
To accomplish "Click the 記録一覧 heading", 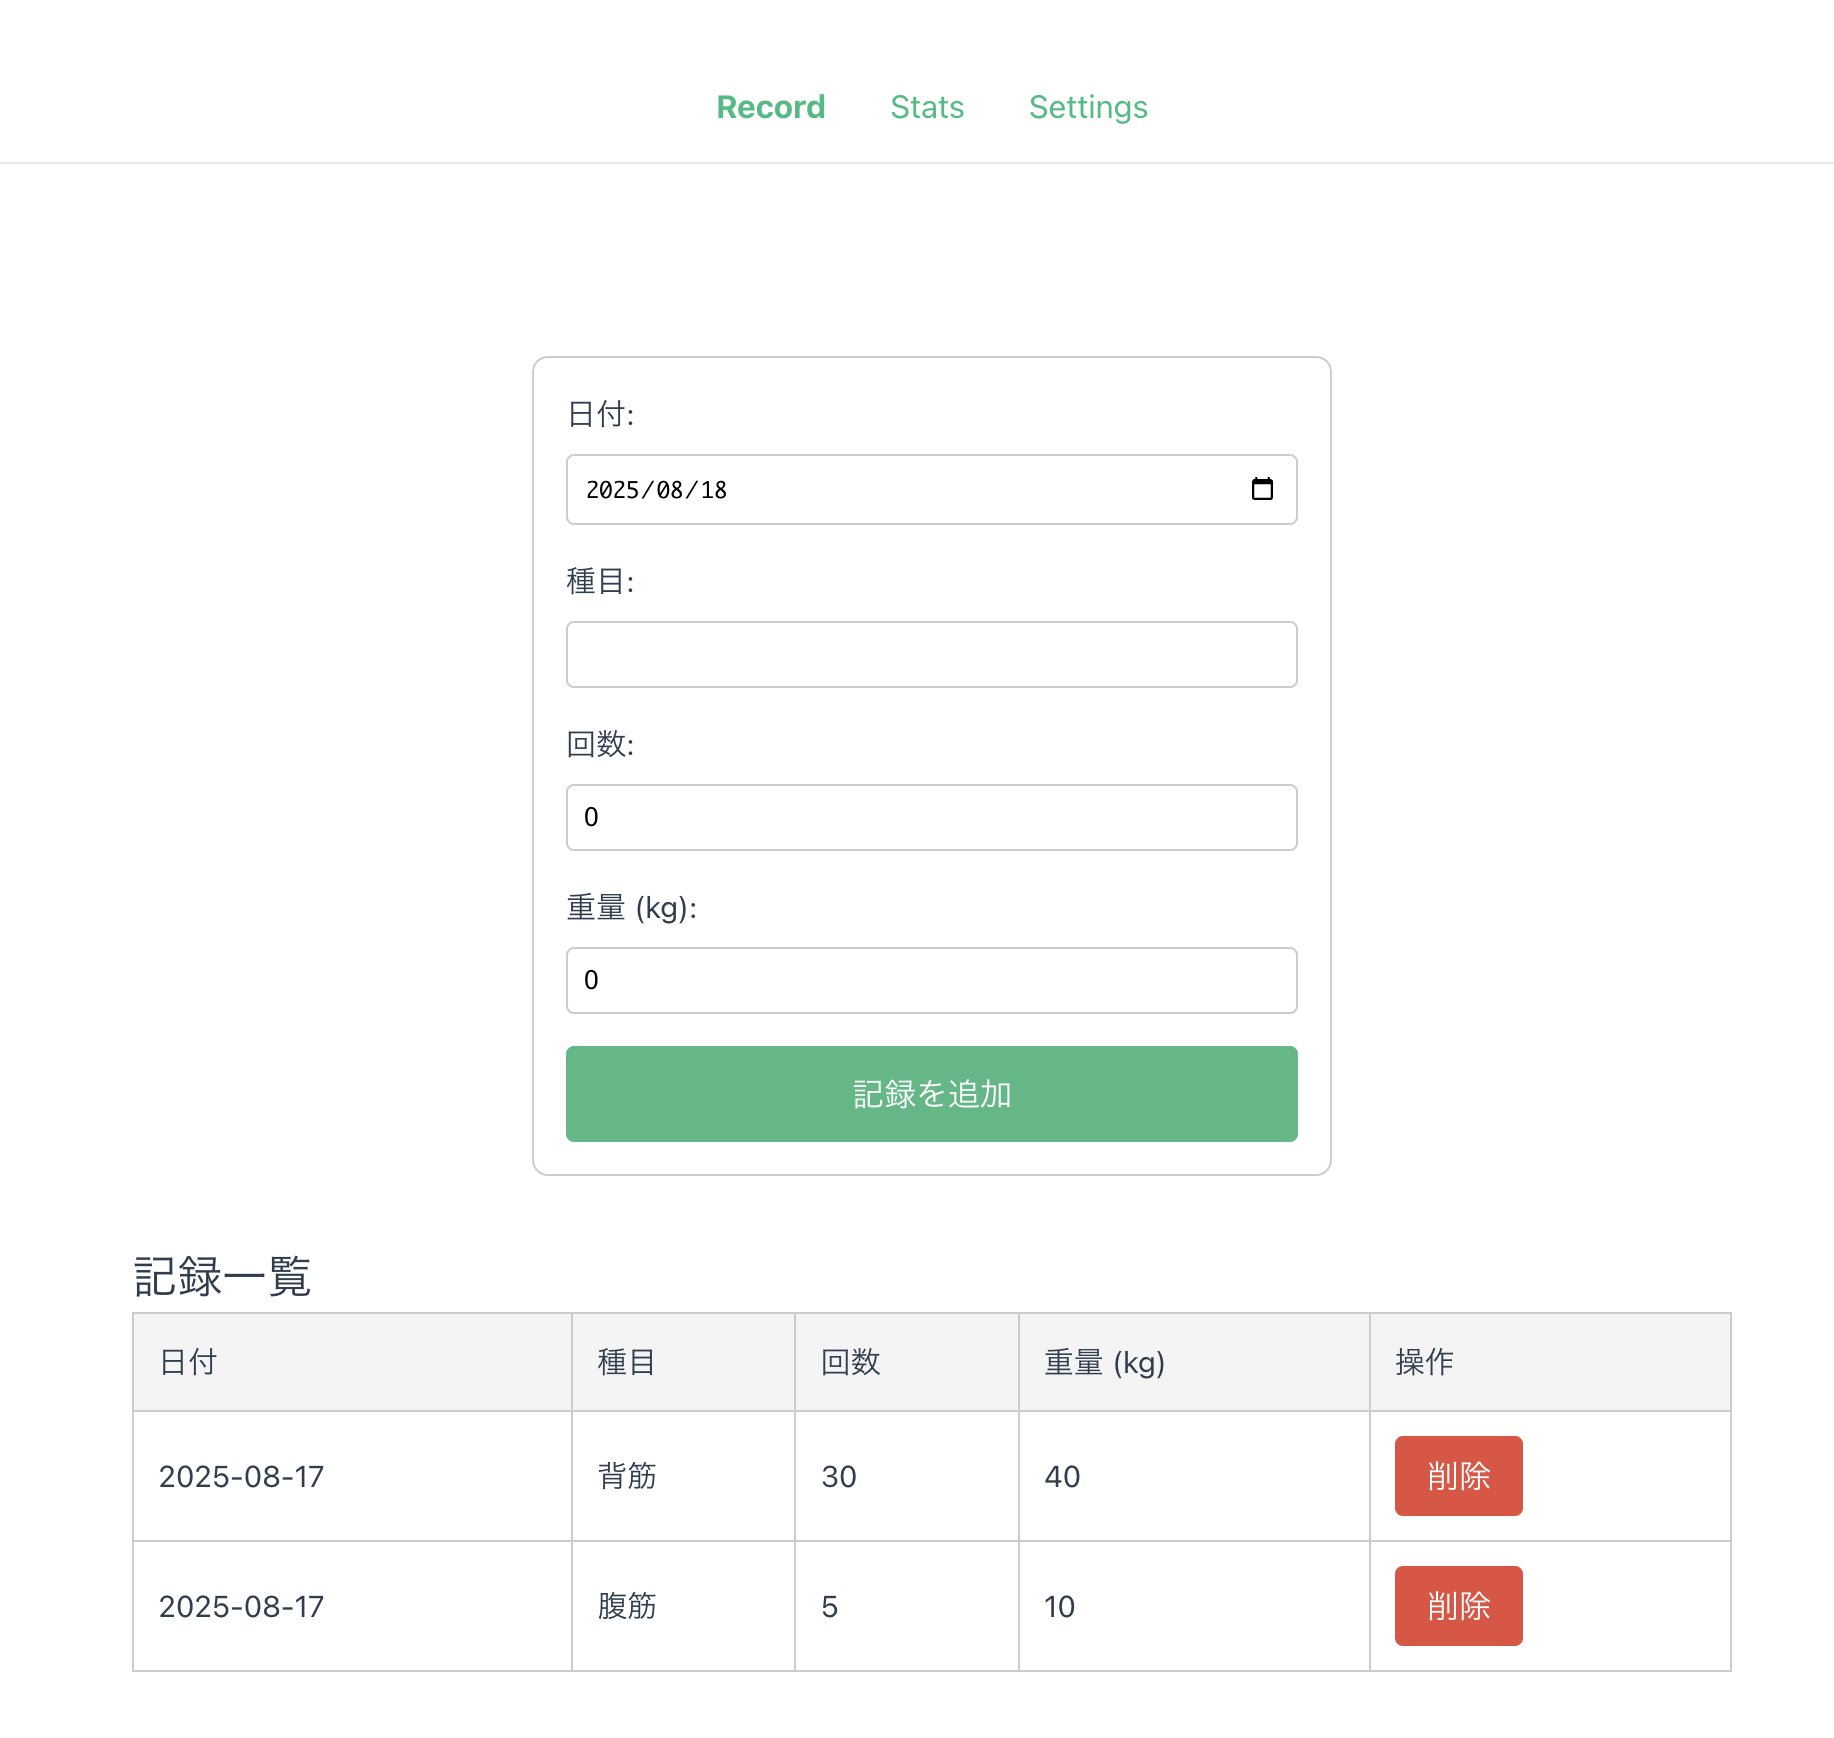I will [x=222, y=1277].
